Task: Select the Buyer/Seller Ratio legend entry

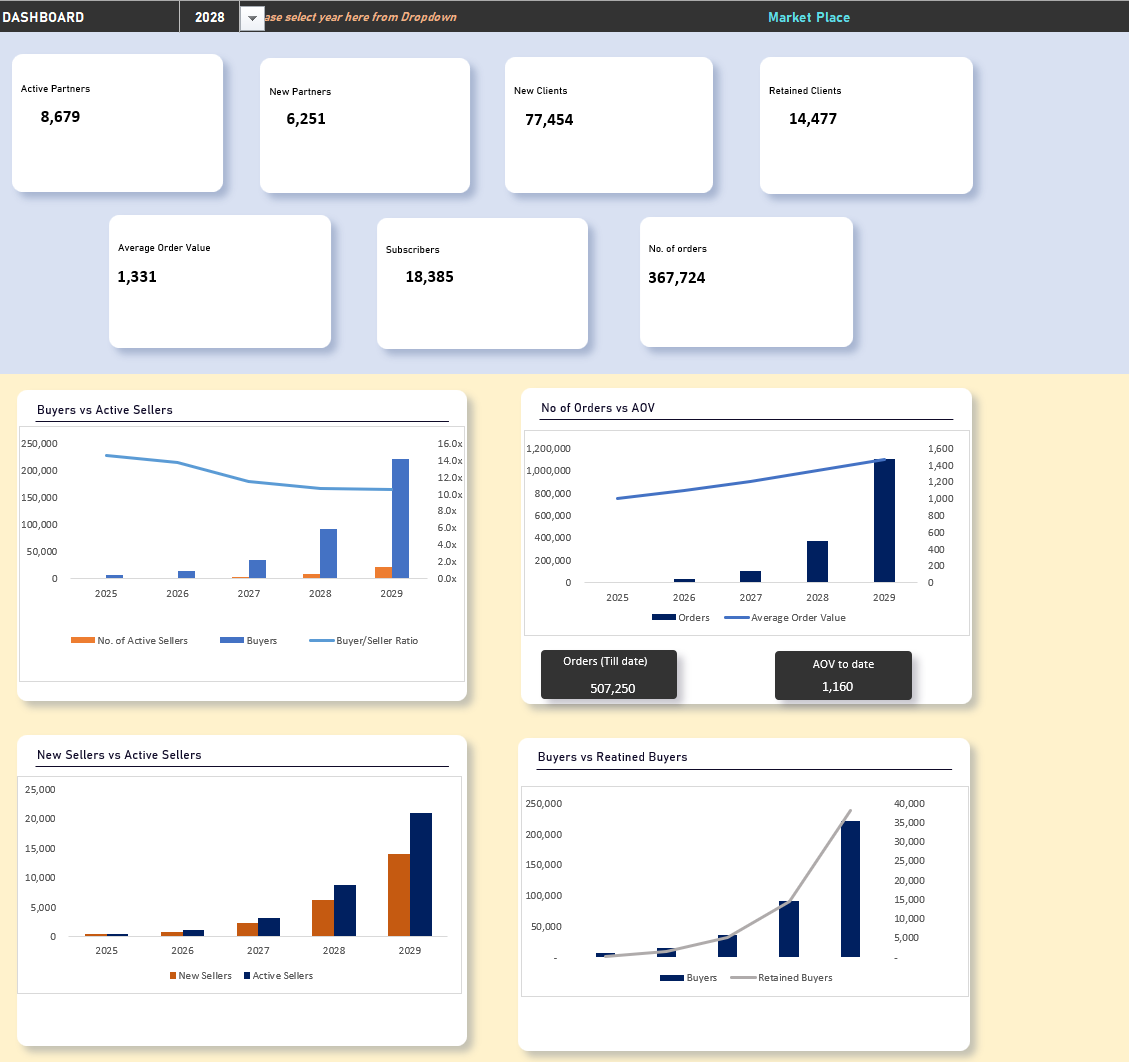Action: click(x=365, y=640)
